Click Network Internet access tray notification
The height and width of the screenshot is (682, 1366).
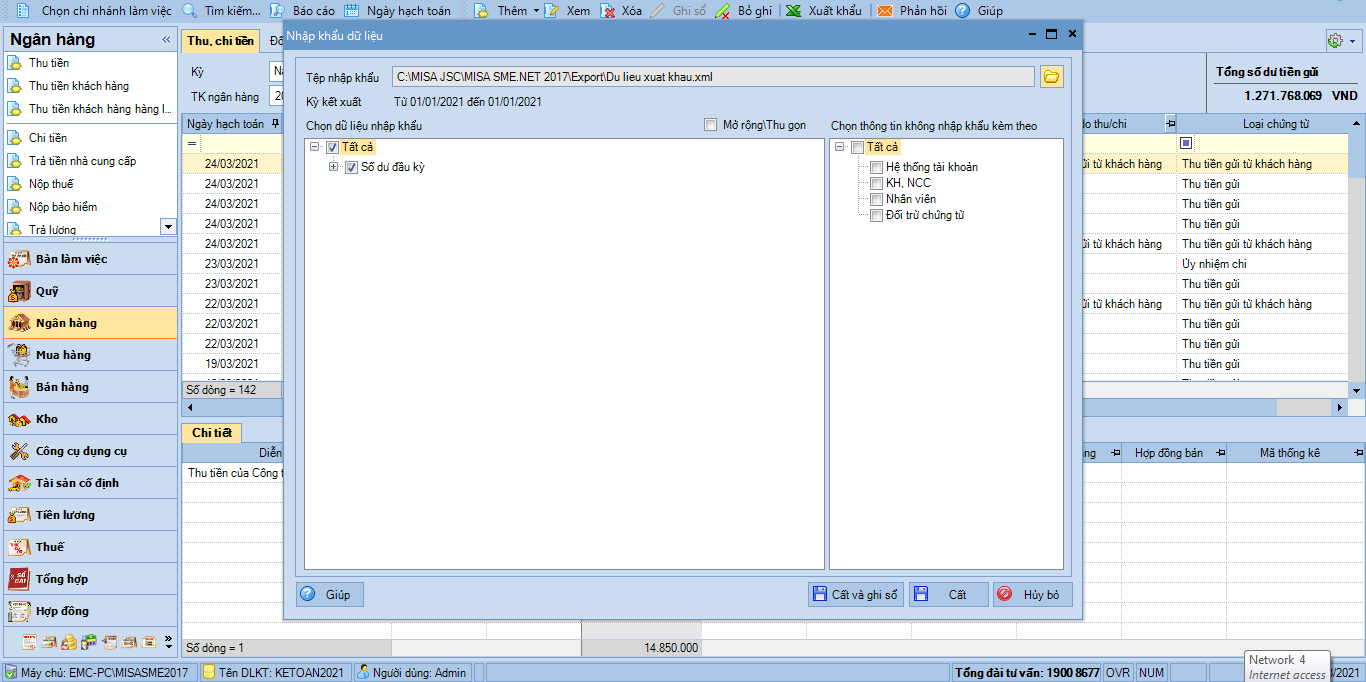(x=1288, y=667)
